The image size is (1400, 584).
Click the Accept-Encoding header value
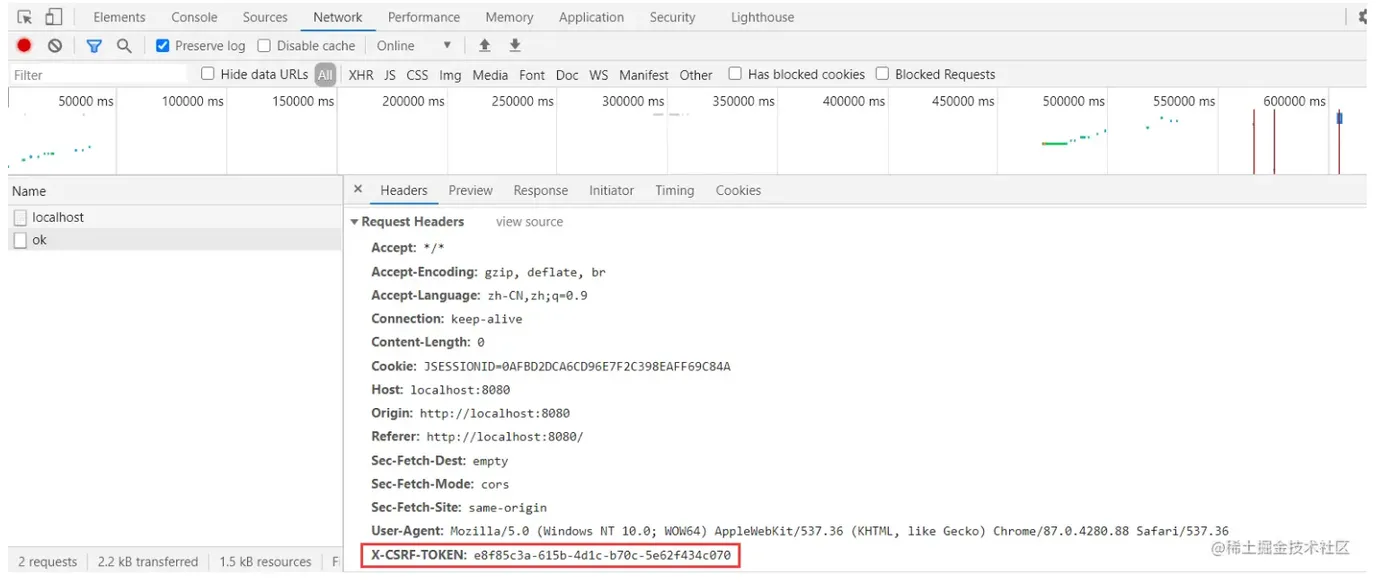click(x=545, y=272)
